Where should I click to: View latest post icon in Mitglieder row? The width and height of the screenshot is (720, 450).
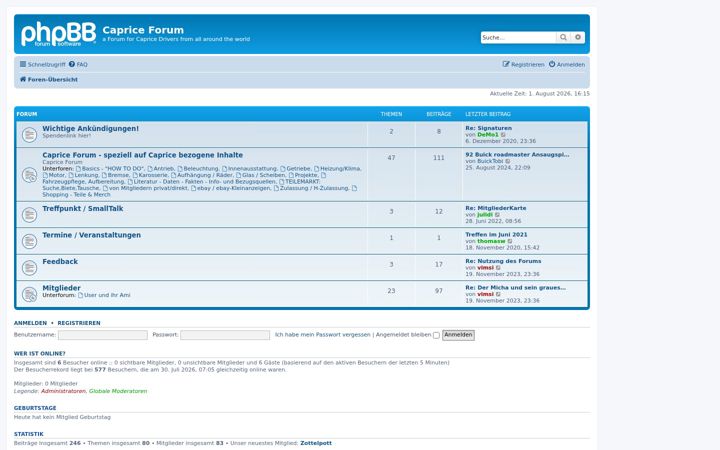(498, 294)
